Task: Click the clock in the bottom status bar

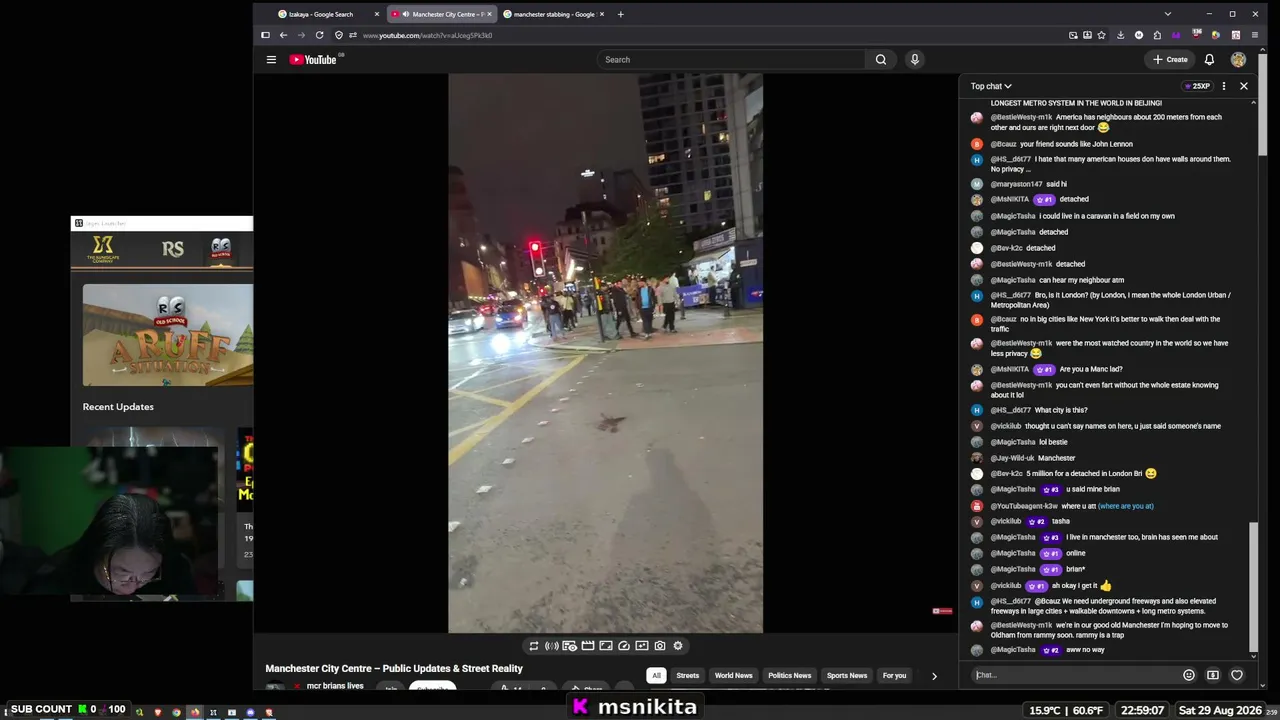Action: click(x=1142, y=710)
